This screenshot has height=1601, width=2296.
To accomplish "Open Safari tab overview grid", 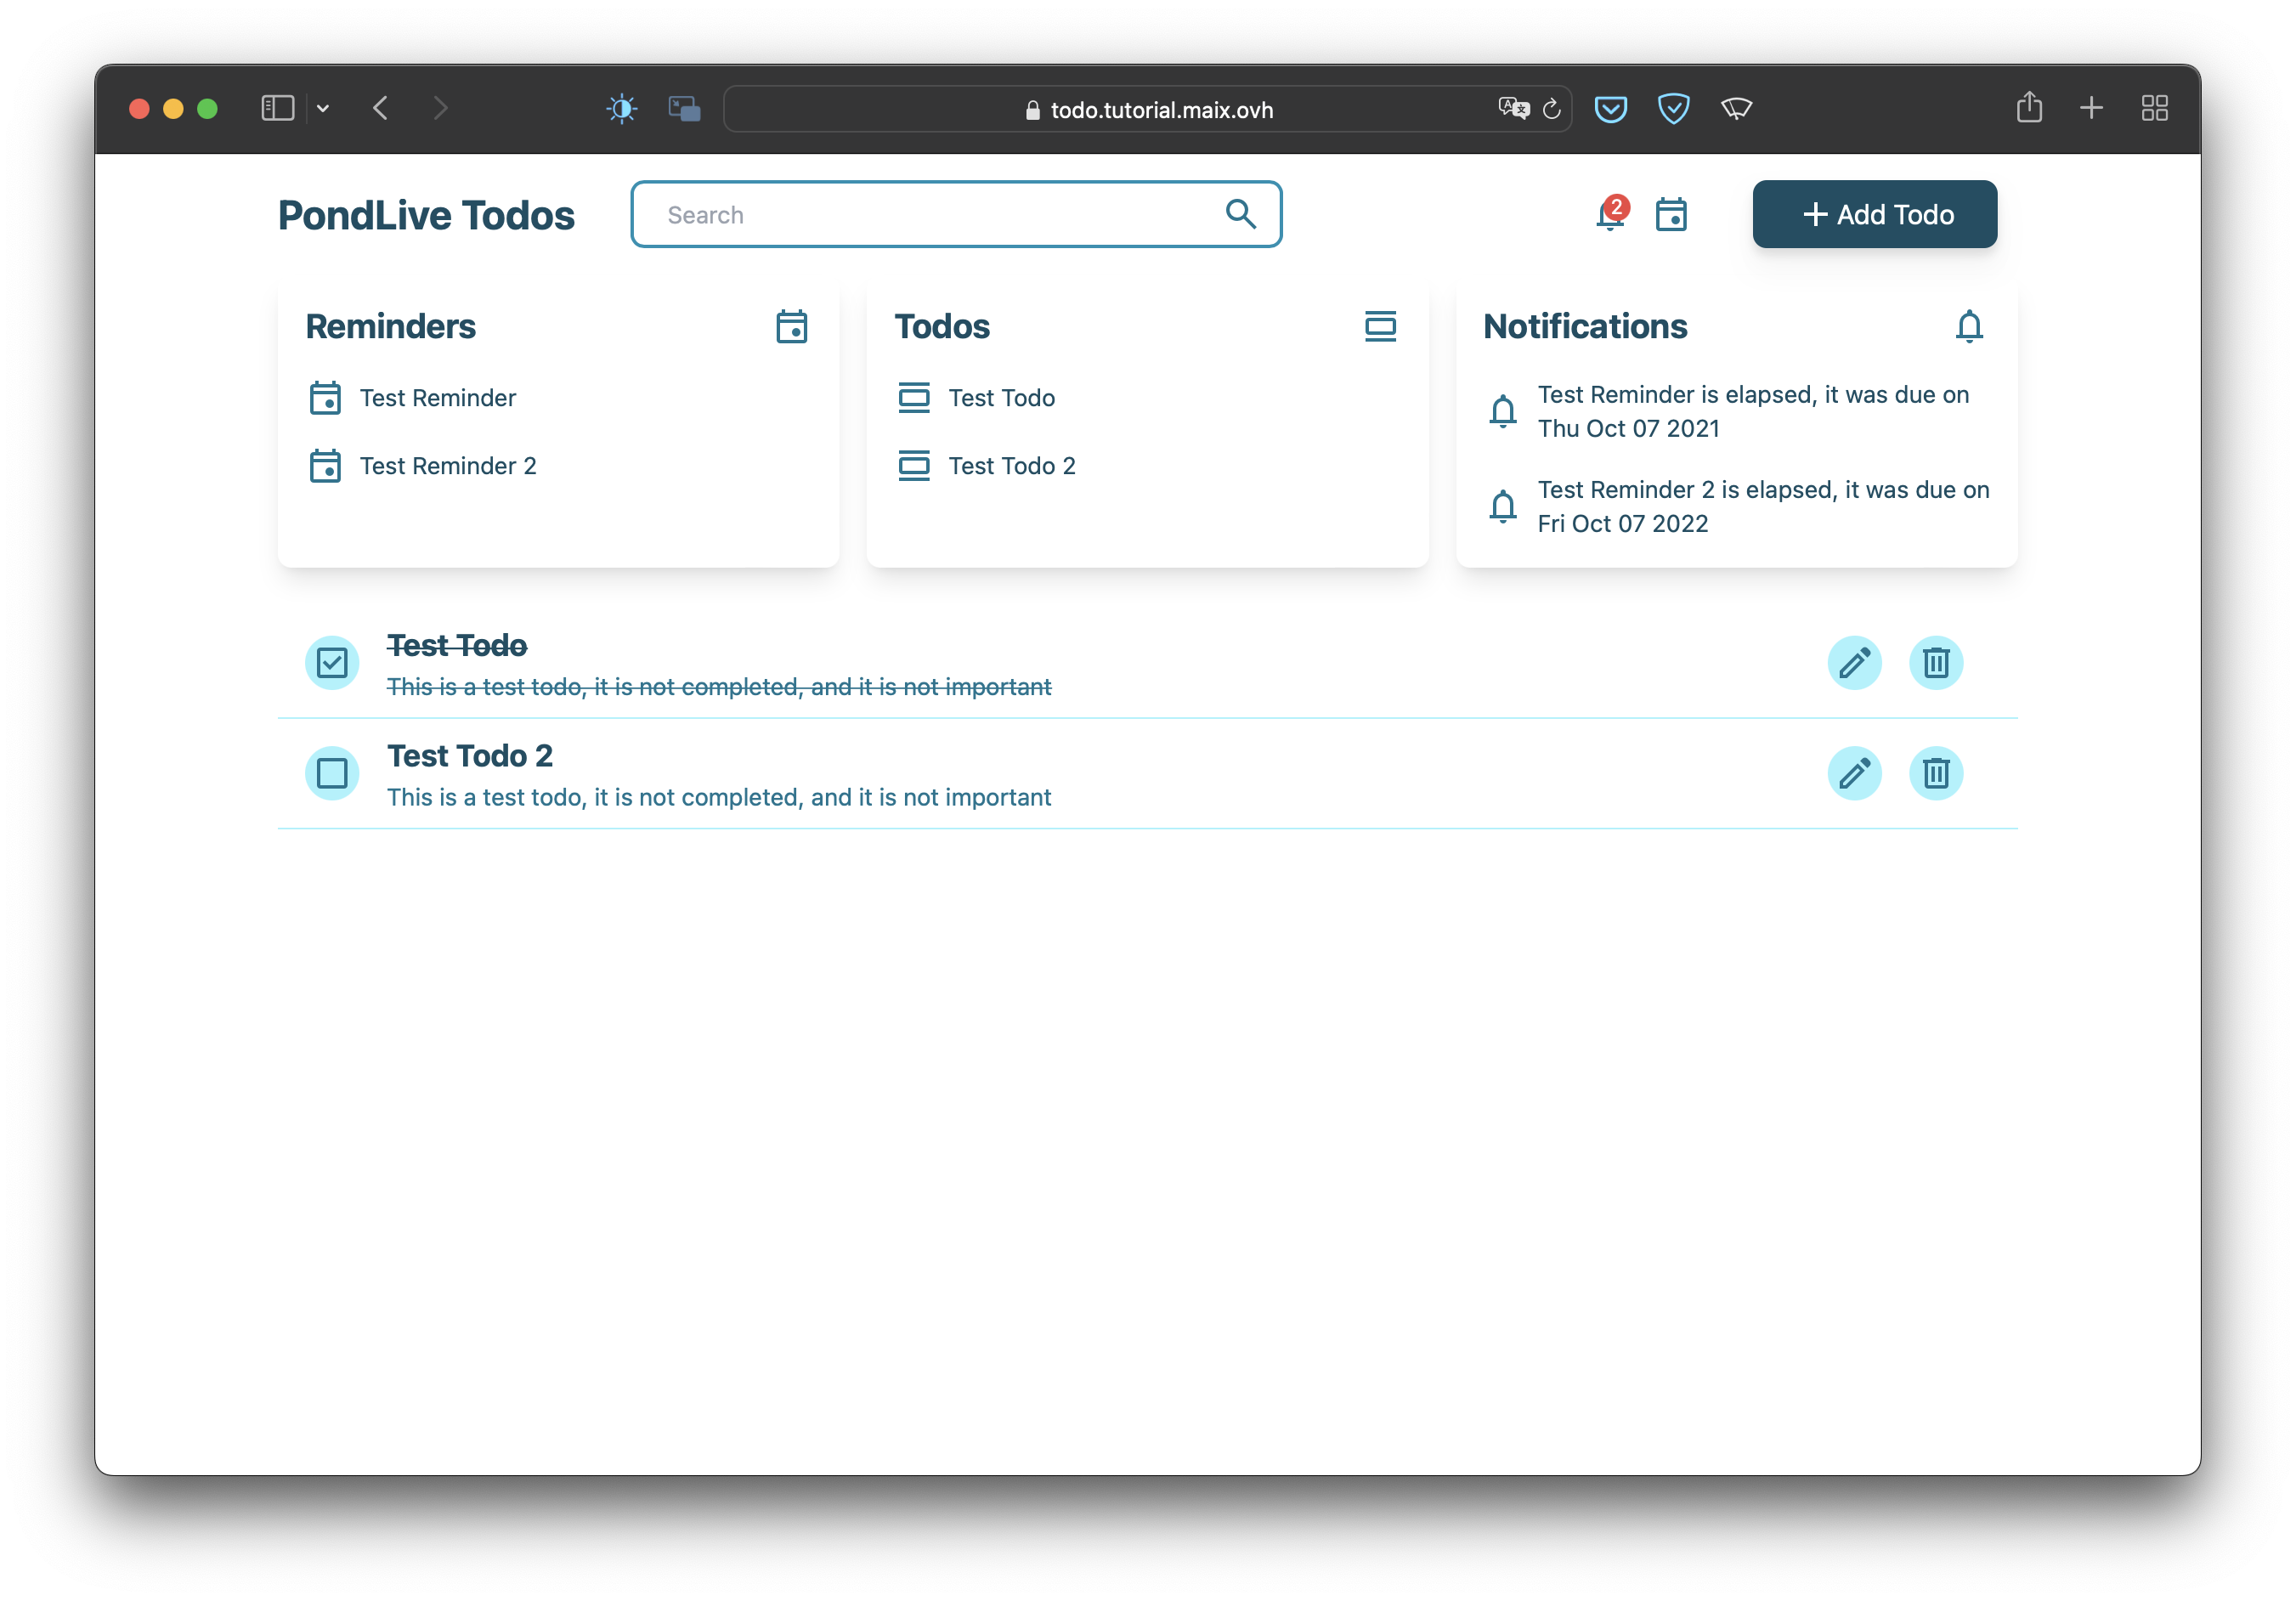I will [2154, 108].
